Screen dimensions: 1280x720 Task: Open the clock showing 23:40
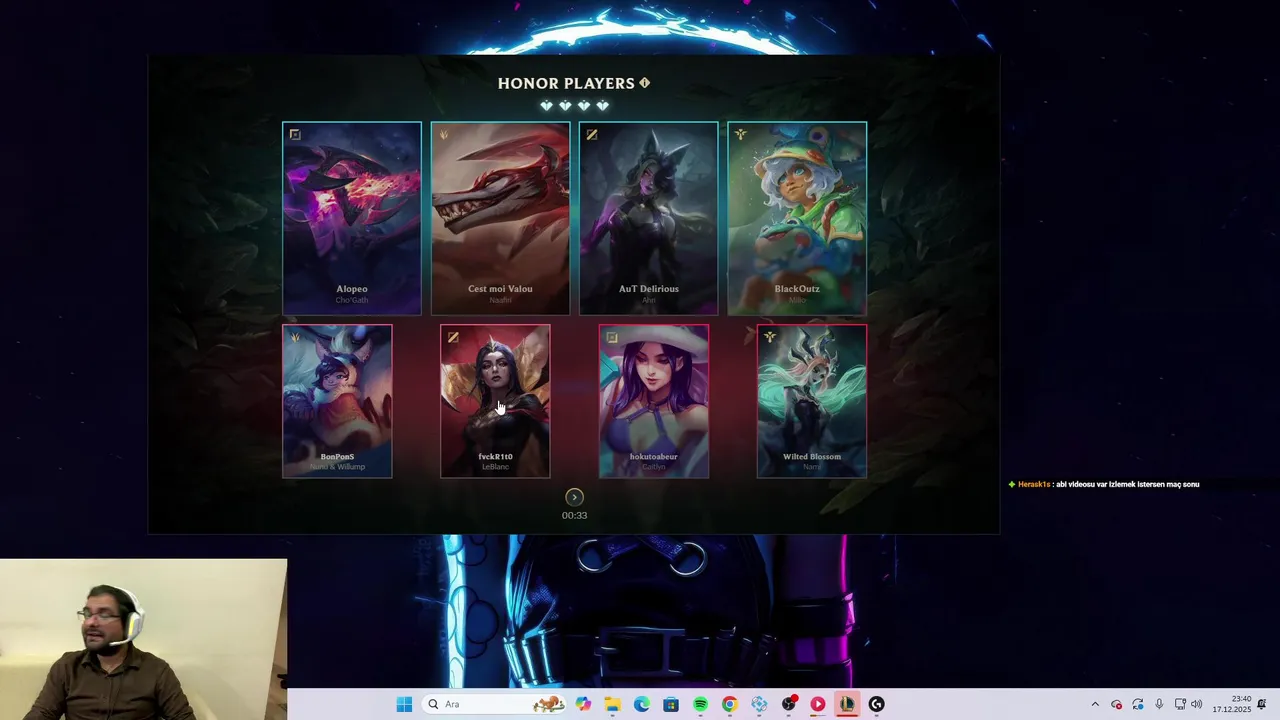pyautogui.click(x=1231, y=704)
